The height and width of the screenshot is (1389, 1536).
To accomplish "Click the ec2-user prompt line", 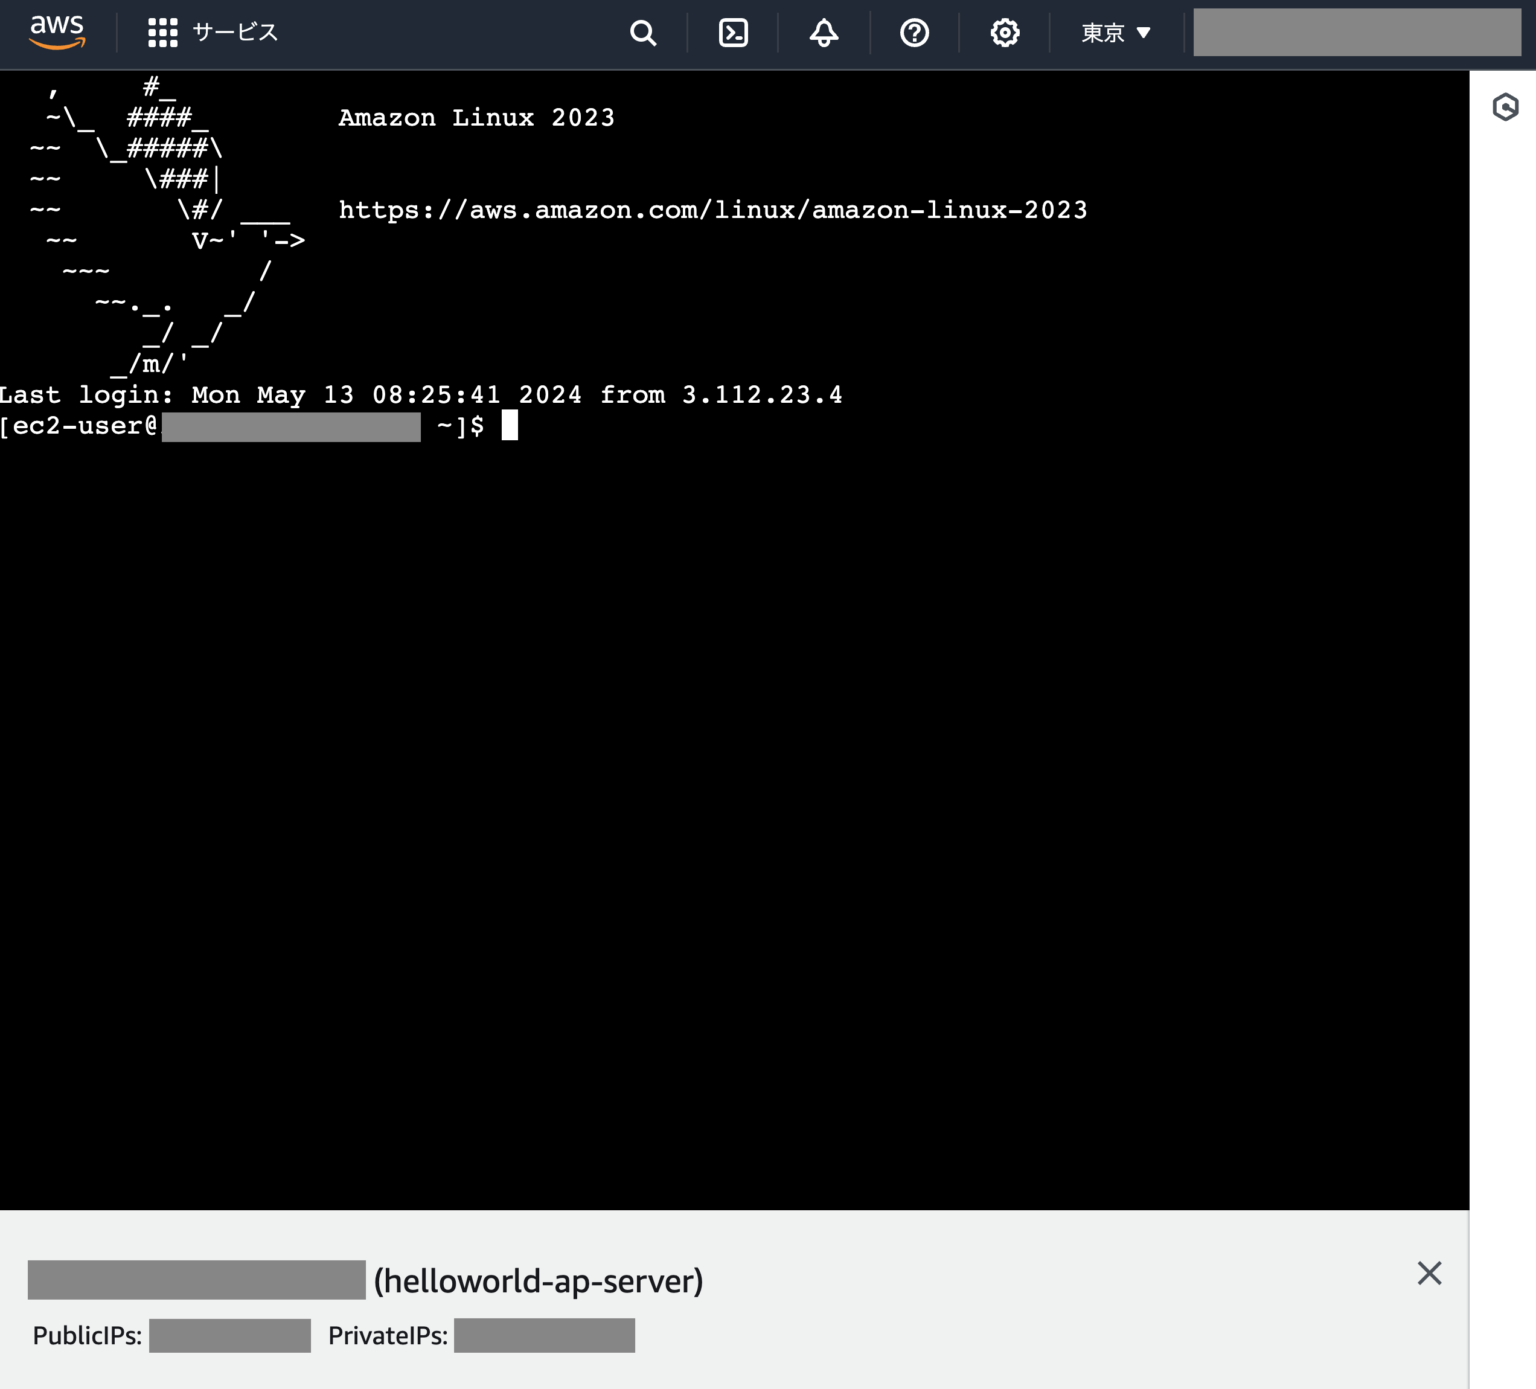I will point(80,425).
